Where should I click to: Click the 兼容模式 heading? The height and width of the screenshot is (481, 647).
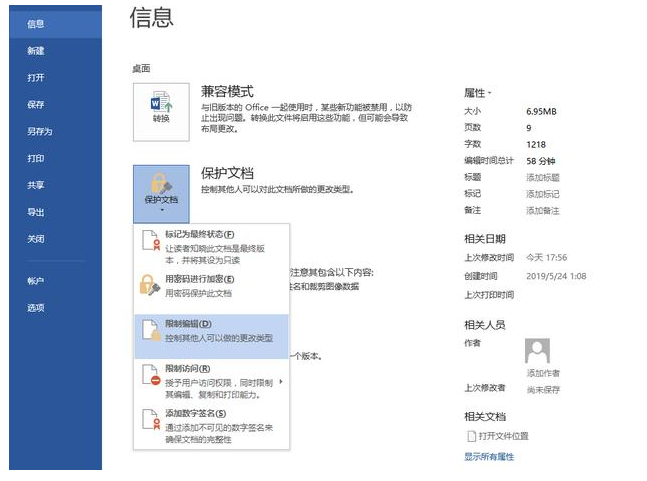[x=227, y=92]
